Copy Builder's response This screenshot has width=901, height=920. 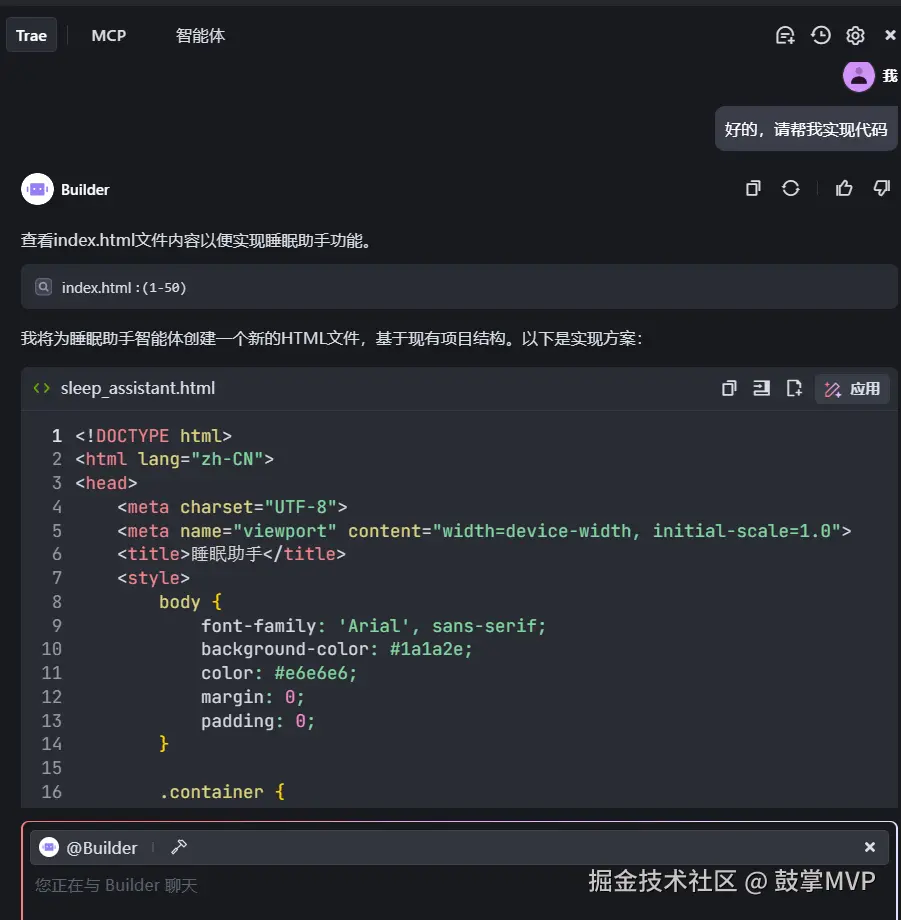pos(753,188)
